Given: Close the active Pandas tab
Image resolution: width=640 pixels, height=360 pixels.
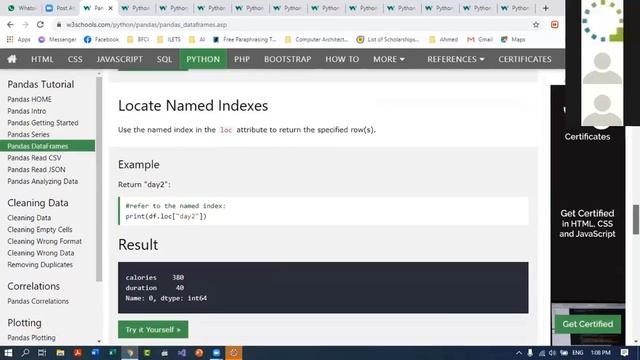Looking at the screenshot, I should pos(110,8).
